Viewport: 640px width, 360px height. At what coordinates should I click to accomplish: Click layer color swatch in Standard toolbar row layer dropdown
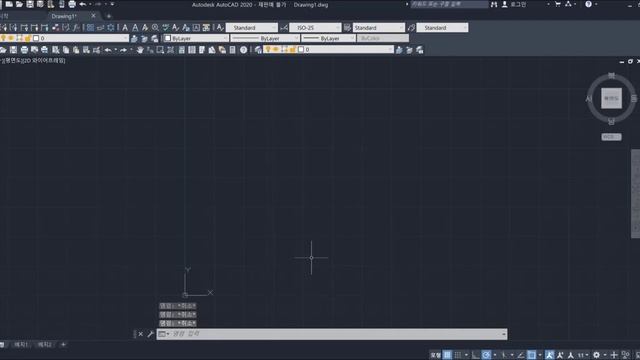coord(301,49)
